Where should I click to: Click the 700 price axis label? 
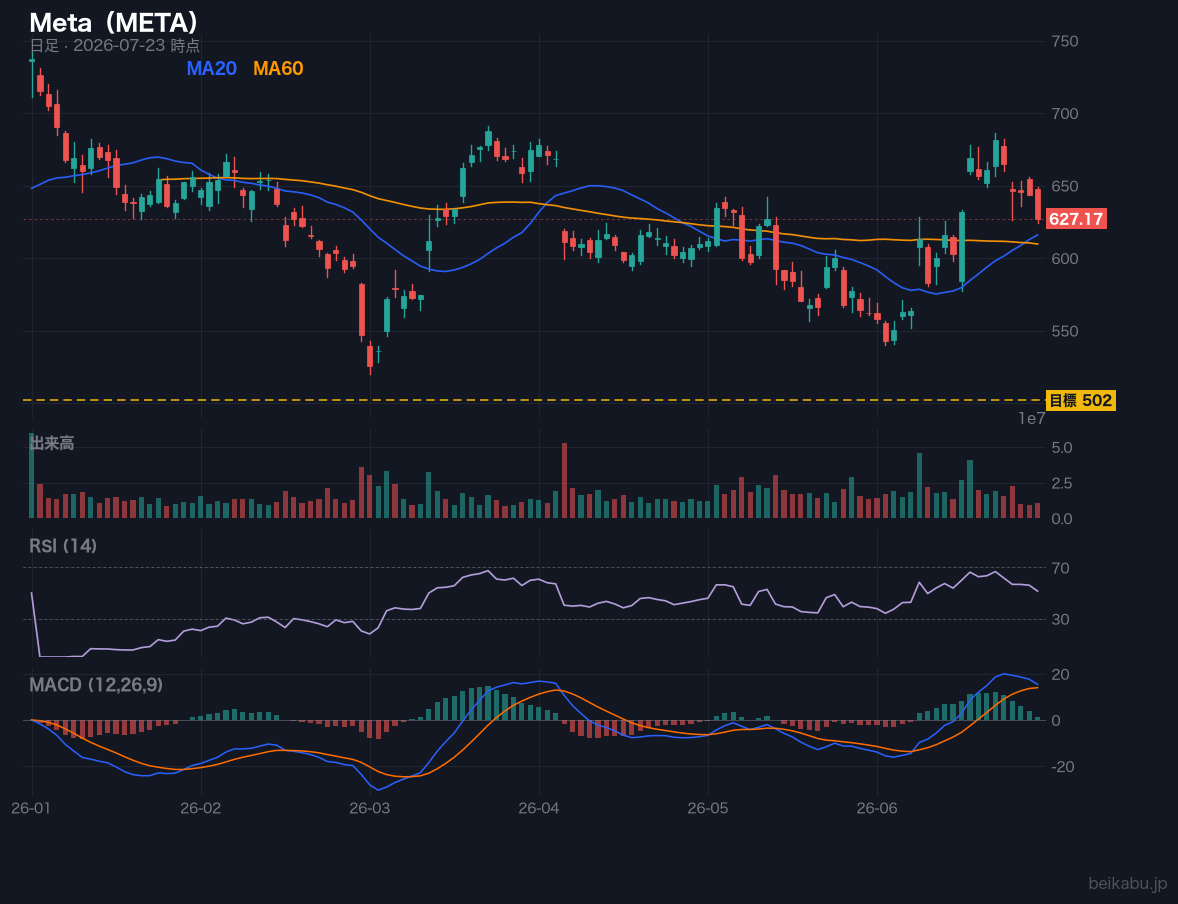tap(1065, 113)
